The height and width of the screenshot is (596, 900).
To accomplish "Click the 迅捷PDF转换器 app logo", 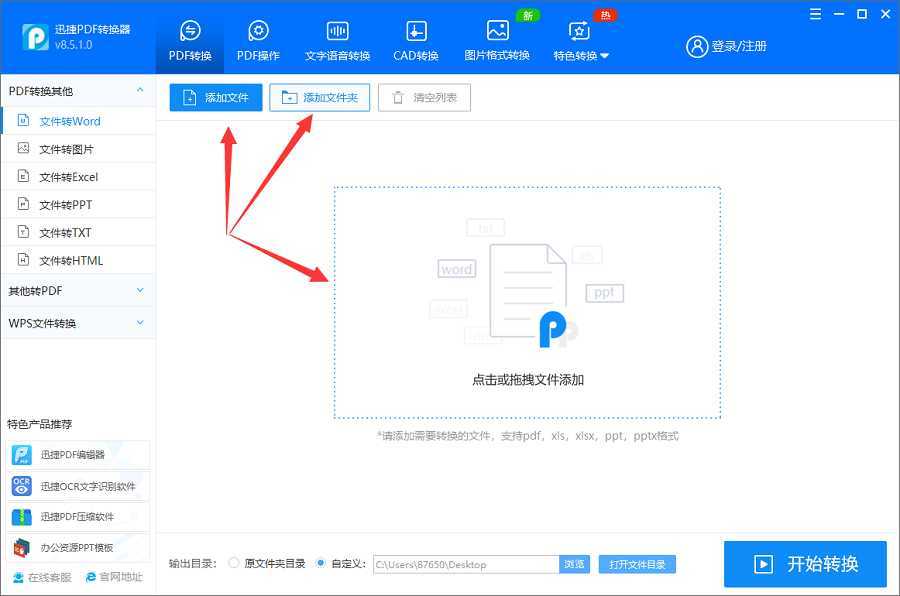I will 35,37.
